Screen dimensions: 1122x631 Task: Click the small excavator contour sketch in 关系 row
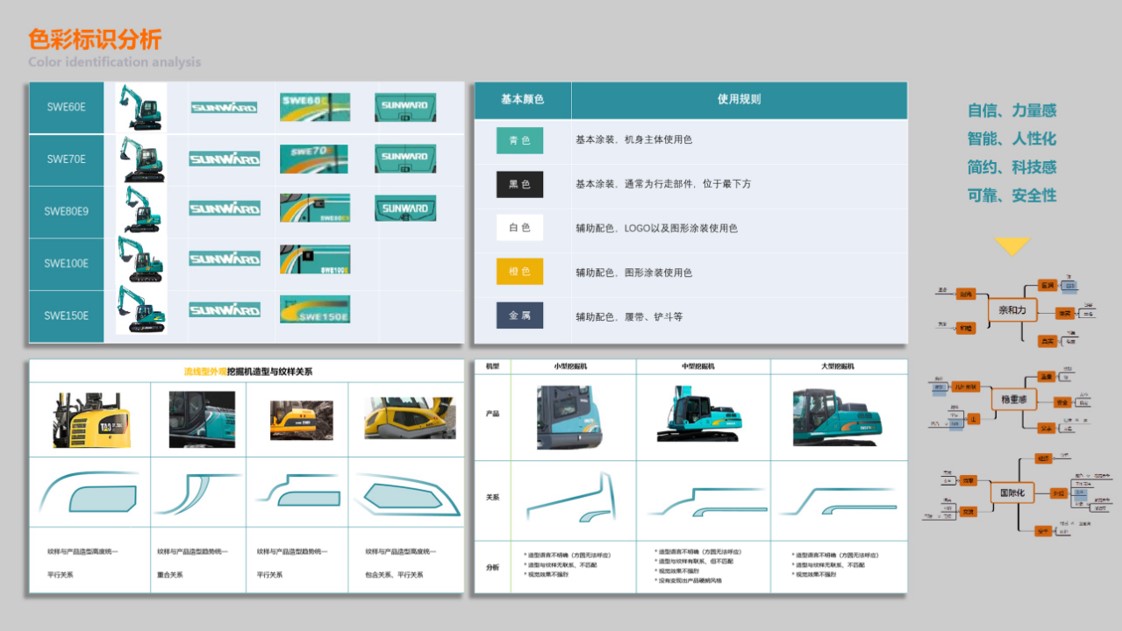tap(570, 495)
